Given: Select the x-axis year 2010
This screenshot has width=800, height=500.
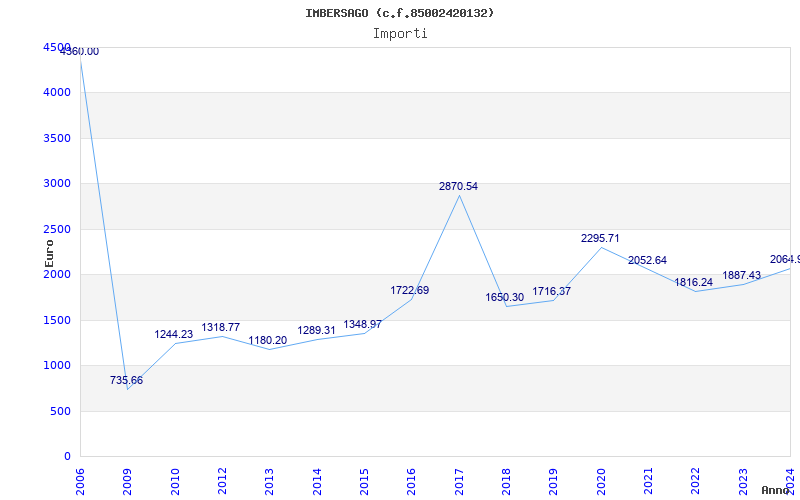Looking at the screenshot, I should 175,482.
